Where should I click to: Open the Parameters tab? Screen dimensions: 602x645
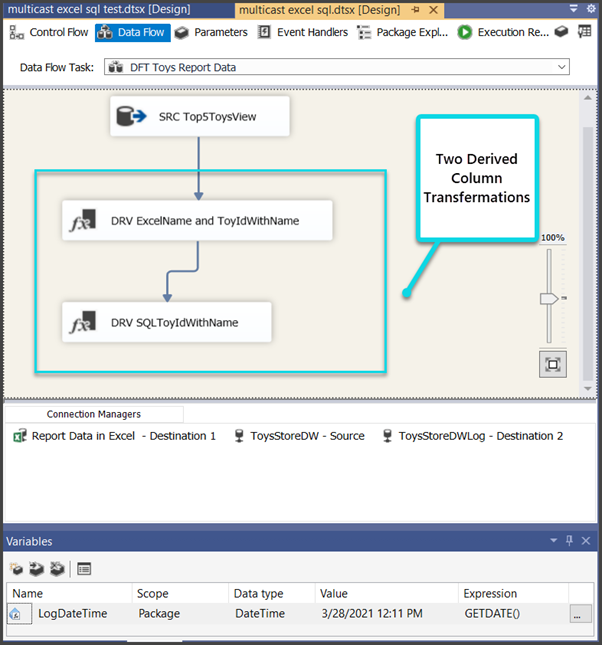click(x=211, y=32)
